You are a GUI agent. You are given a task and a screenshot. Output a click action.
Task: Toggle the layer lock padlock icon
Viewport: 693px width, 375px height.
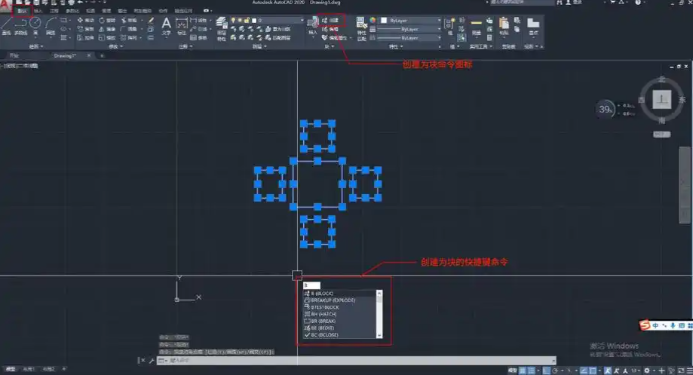point(247,20)
